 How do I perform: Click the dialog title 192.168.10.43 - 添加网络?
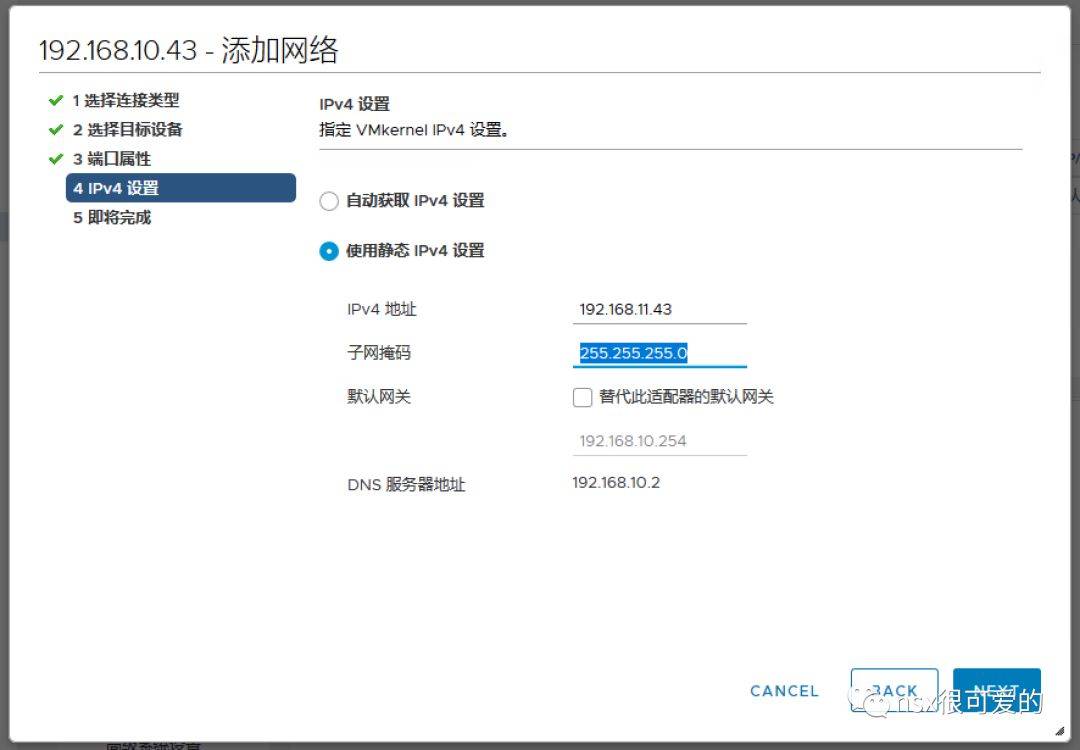[x=188, y=51]
